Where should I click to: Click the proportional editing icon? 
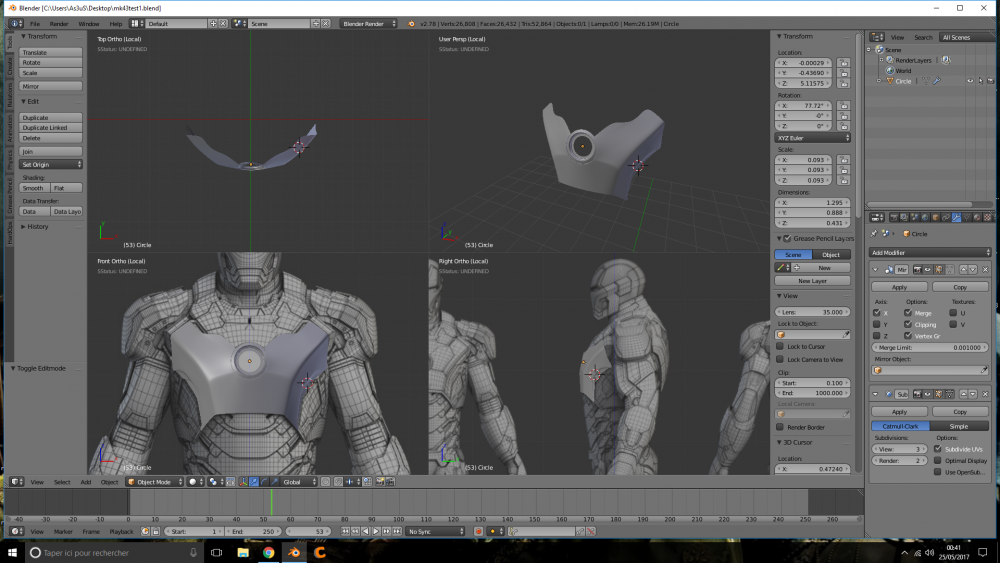(325, 481)
